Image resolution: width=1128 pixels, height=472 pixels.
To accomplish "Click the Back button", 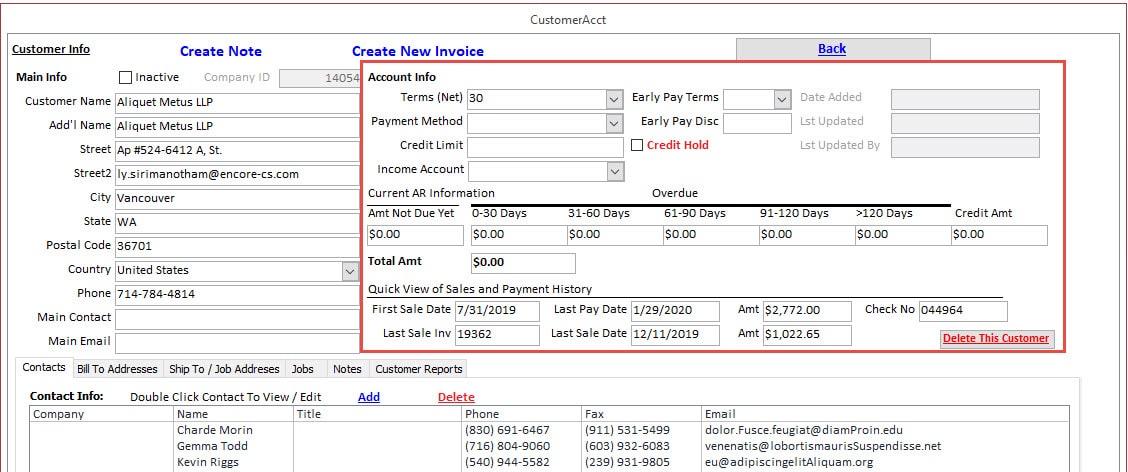I will pos(833,49).
